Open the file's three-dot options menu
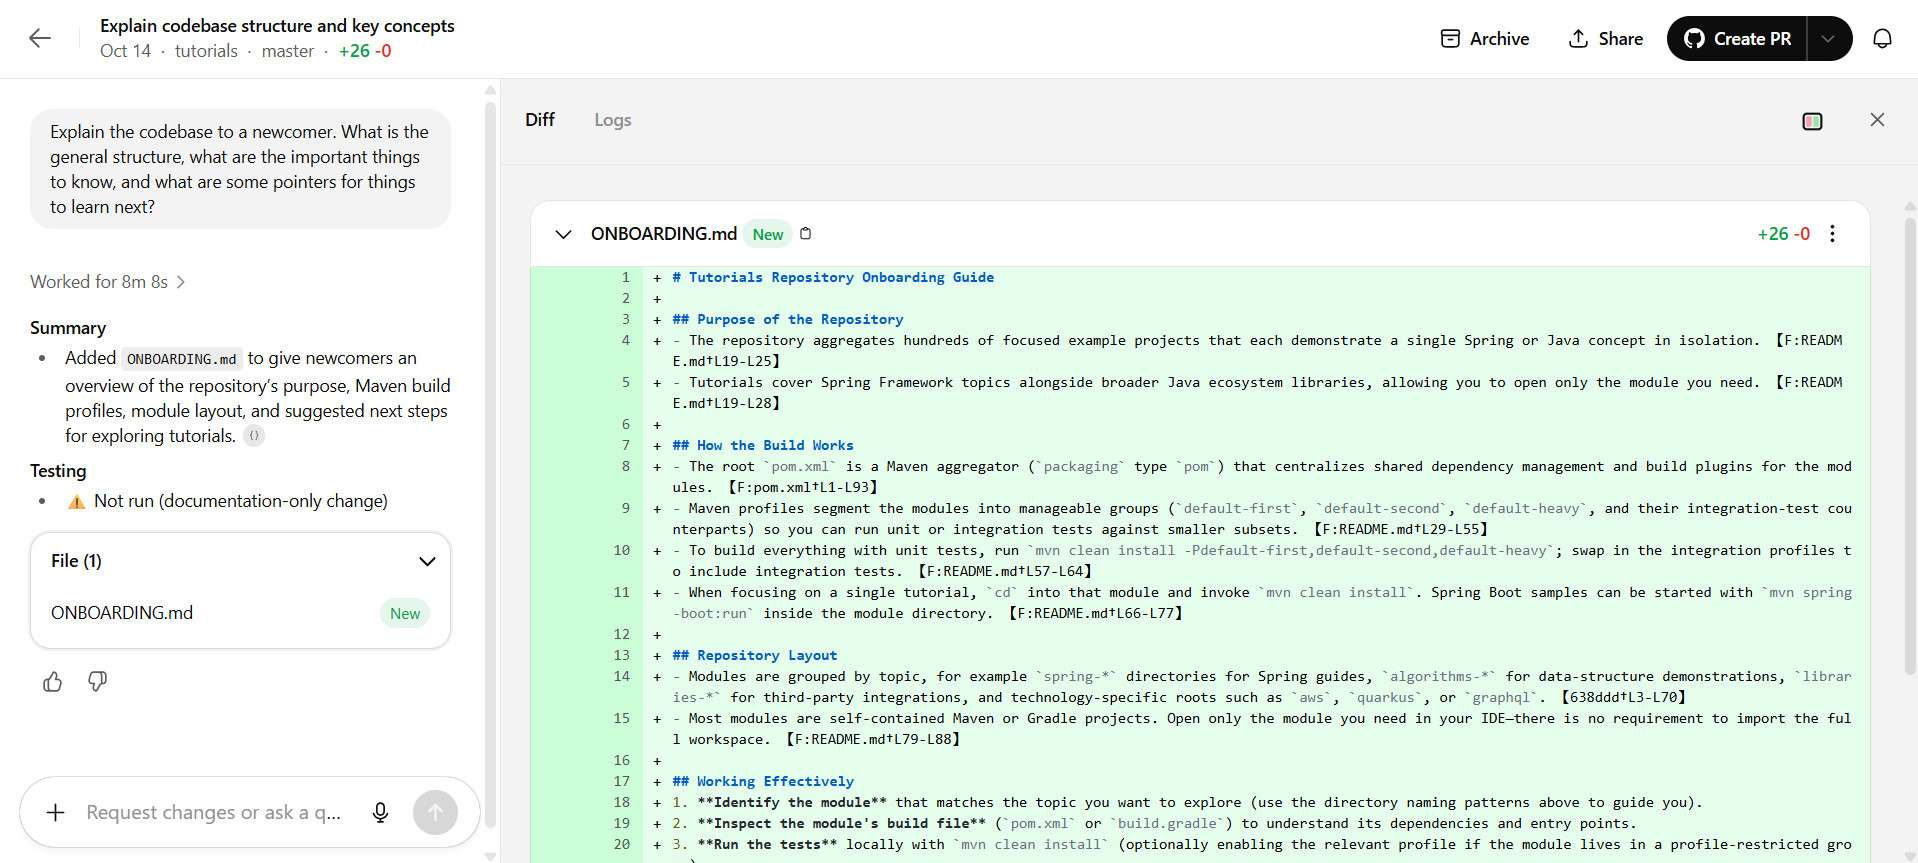1918x863 pixels. [x=1832, y=234]
